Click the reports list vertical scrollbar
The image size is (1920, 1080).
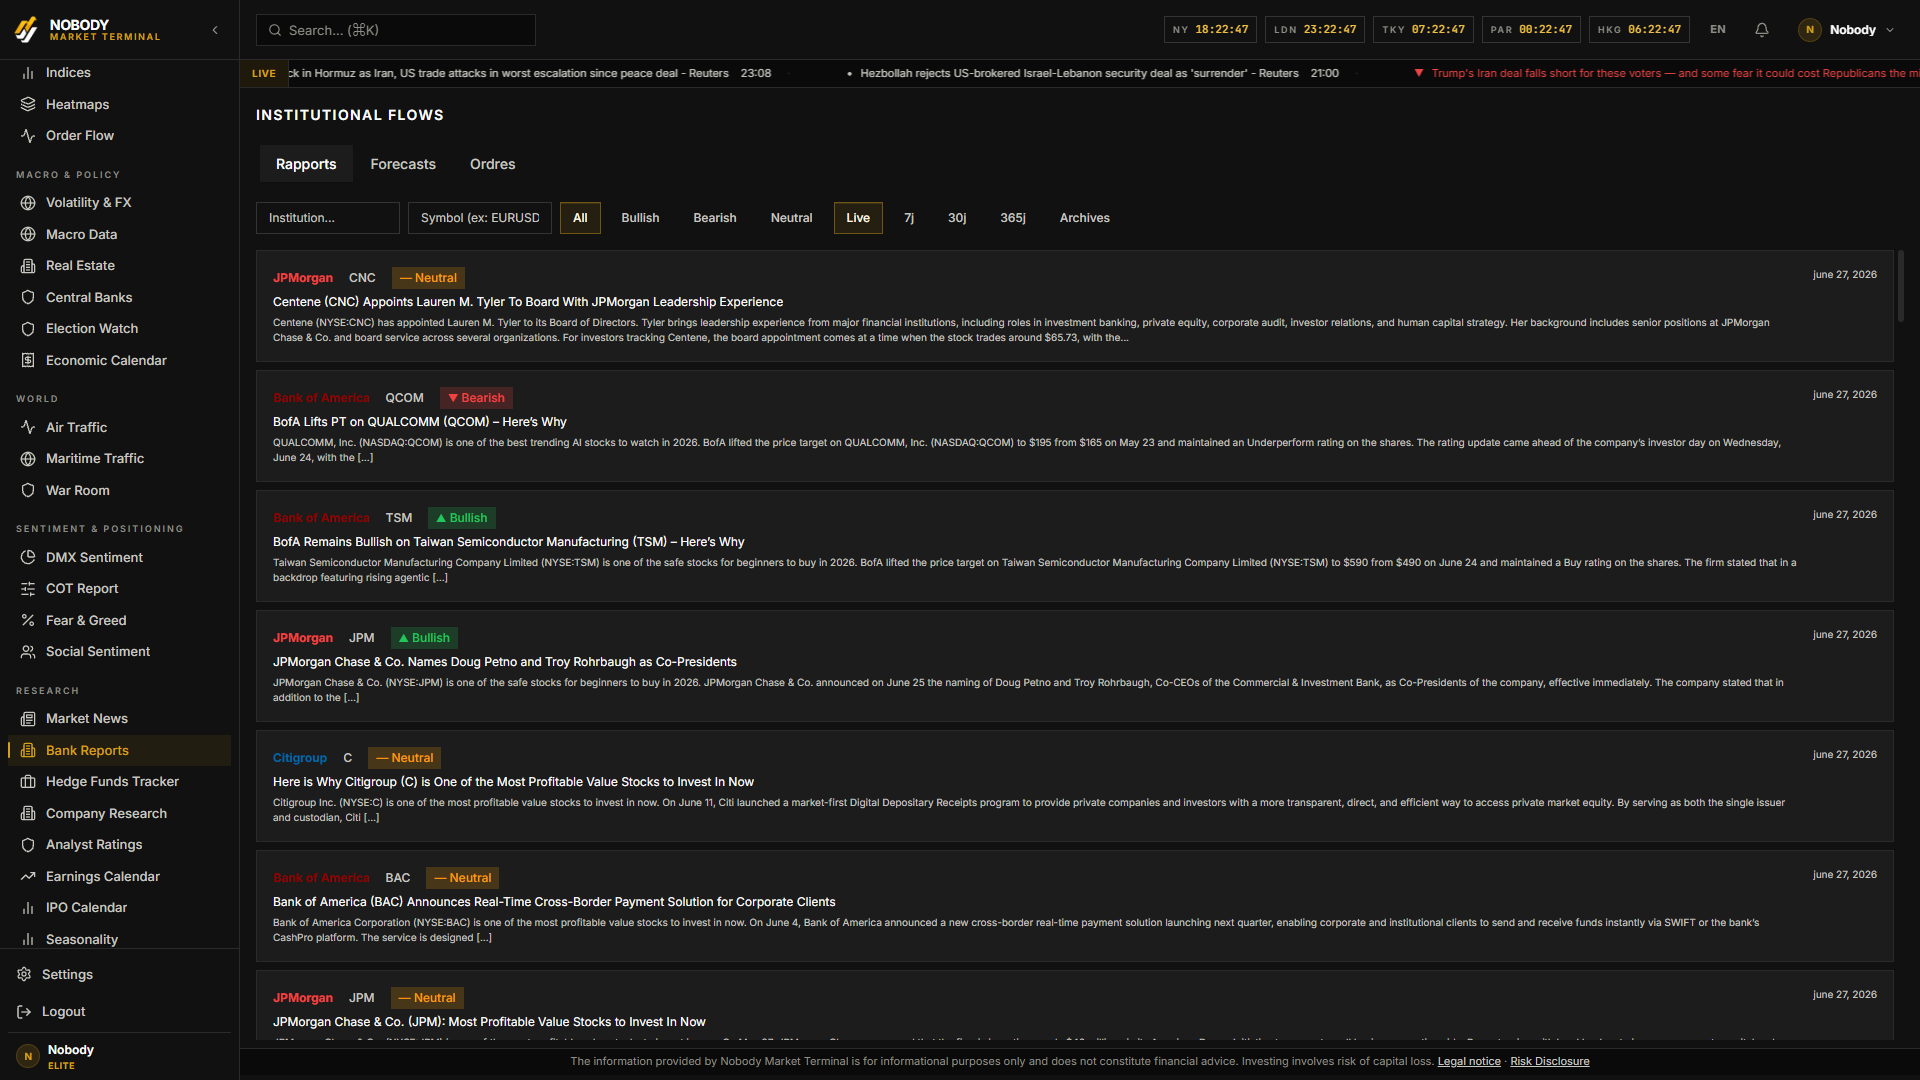coord(1901,286)
